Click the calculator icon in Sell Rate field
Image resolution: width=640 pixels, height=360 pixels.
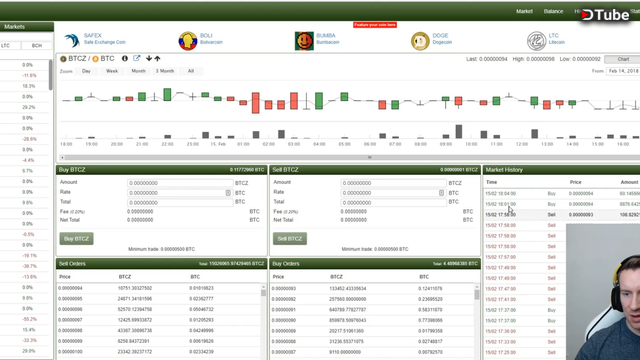pos(441,193)
